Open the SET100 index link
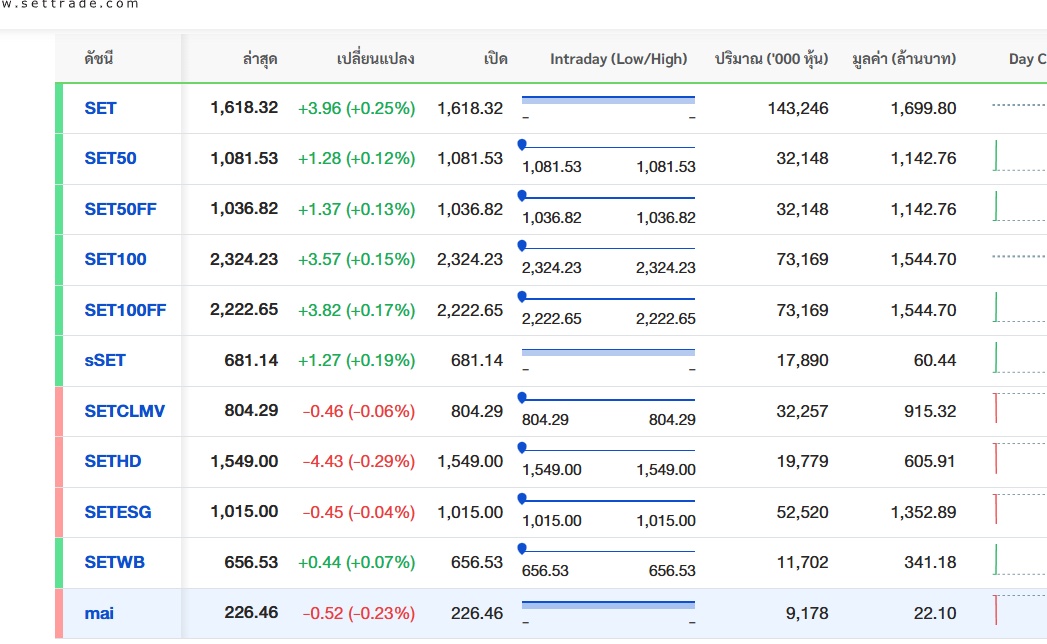The width and height of the screenshot is (1047, 644). (115, 259)
